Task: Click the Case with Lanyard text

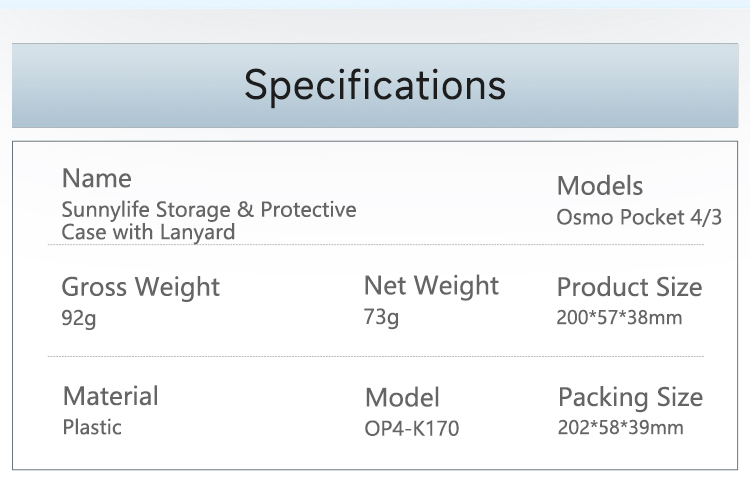Action: click(x=148, y=232)
